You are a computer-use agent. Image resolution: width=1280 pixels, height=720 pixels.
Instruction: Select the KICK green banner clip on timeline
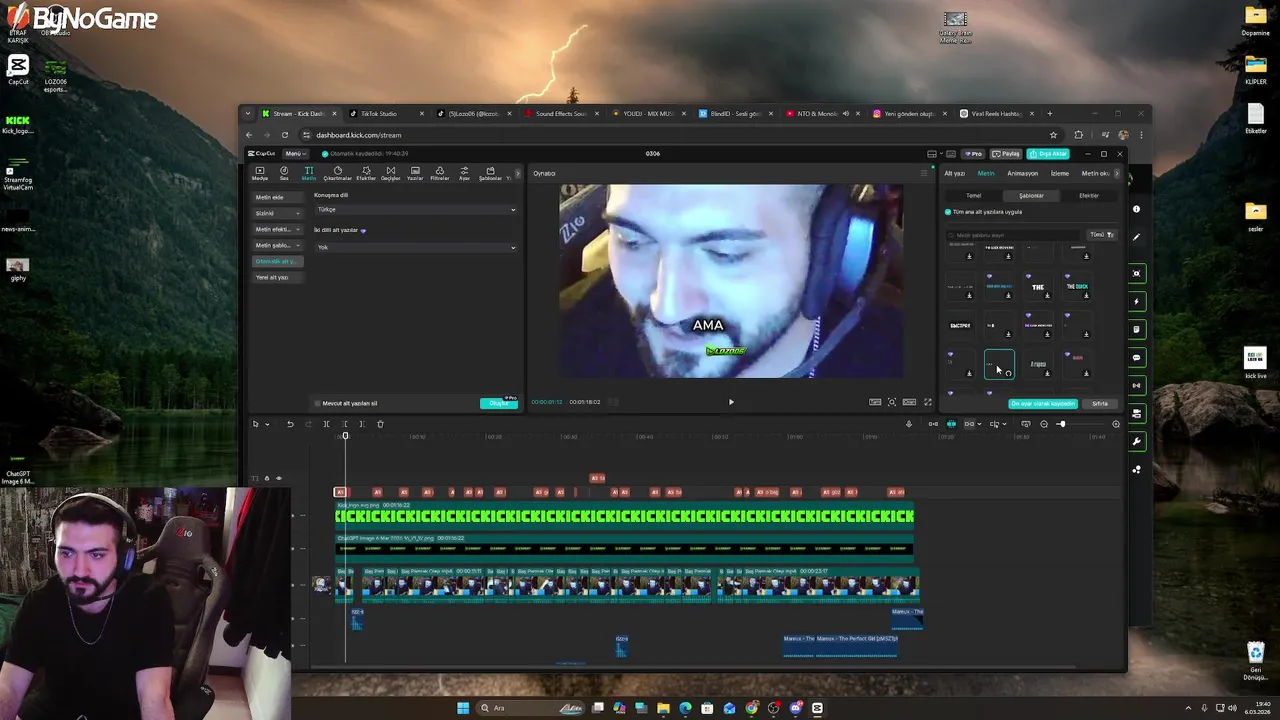pos(624,516)
